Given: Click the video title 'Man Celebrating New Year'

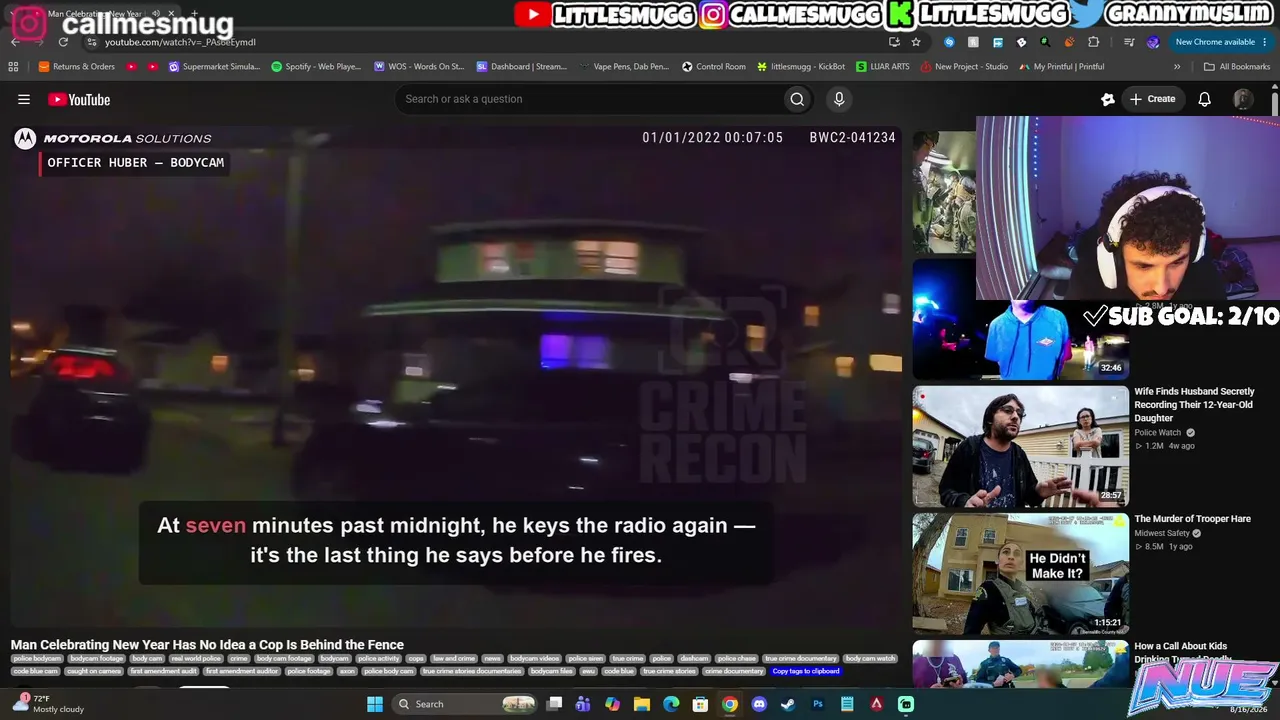Looking at the screenshot, I should [207, 645].
